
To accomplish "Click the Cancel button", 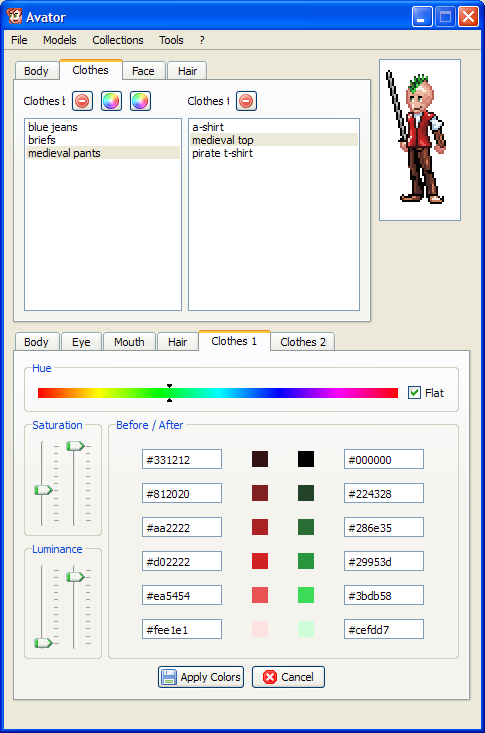I will click(x=288, y=677).
